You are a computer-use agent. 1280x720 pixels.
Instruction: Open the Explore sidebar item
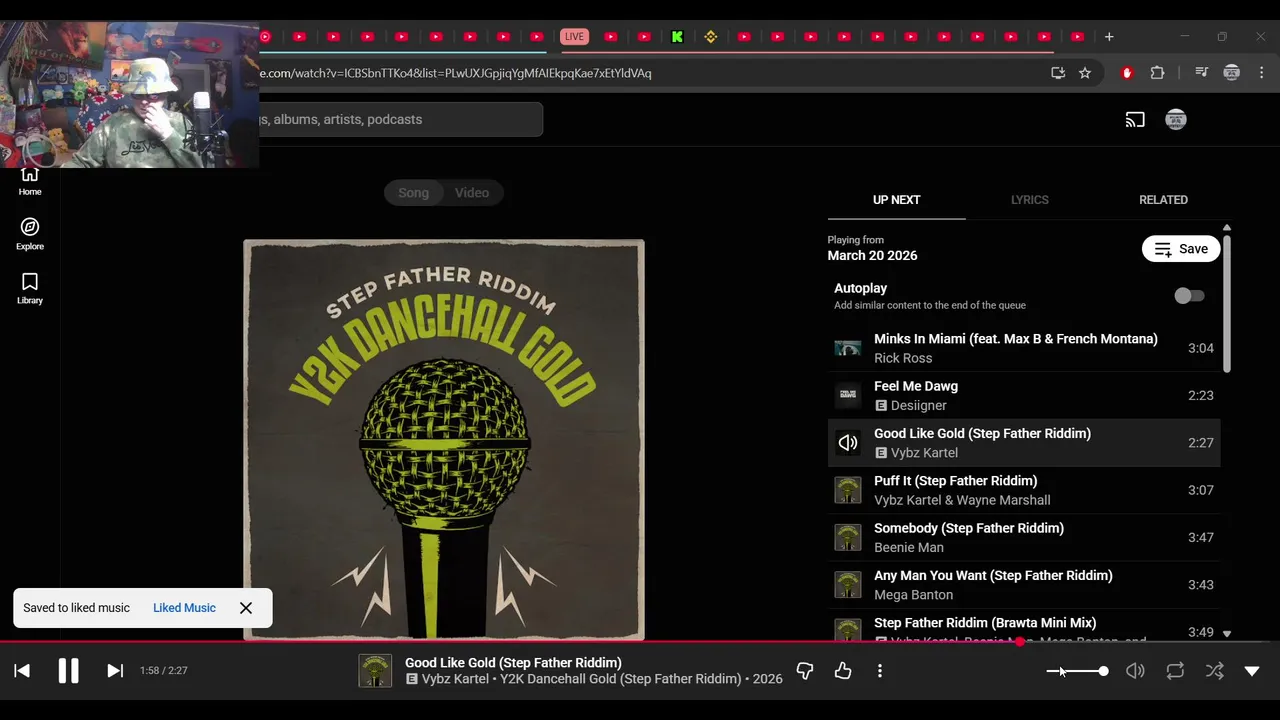[x=30, y=234]
